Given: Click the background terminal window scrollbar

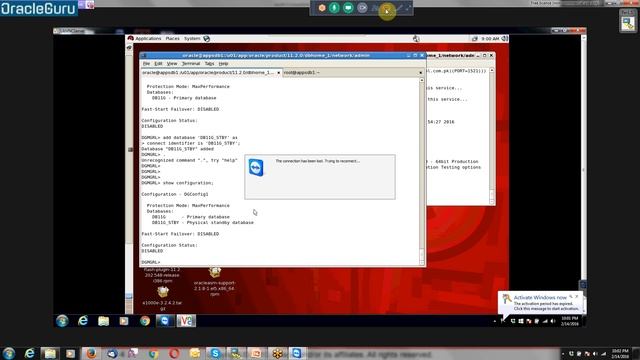Looking at the screenshot, I should click(491, 136).
